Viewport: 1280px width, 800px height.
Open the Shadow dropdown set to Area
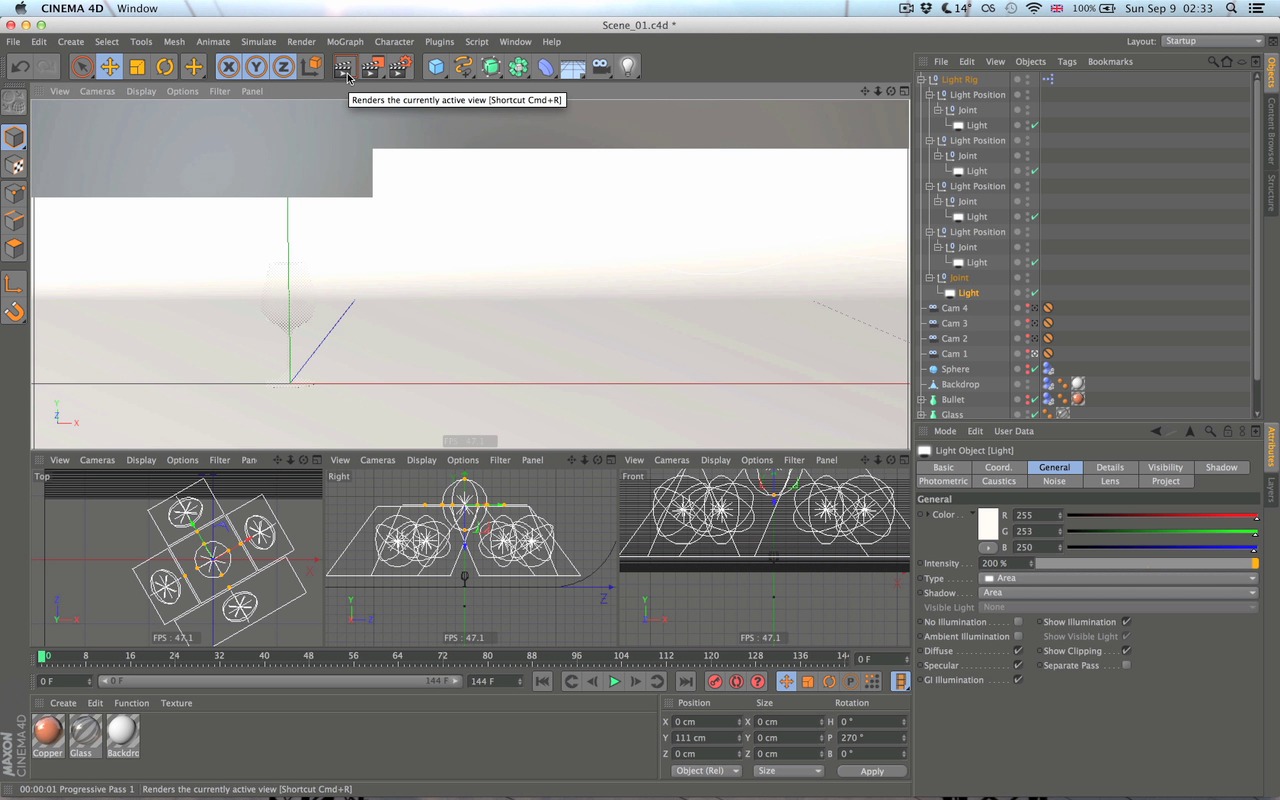pos(1118,592)
